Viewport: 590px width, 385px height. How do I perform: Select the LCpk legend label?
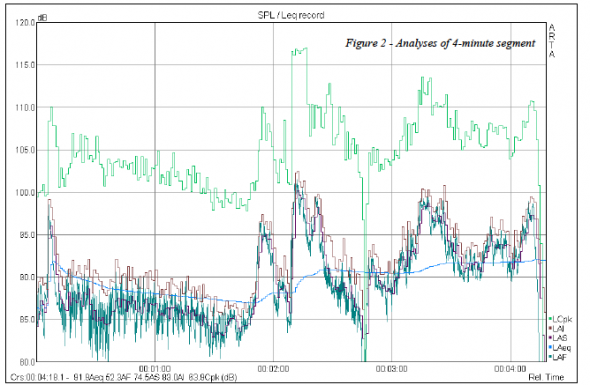pos(562,319)
